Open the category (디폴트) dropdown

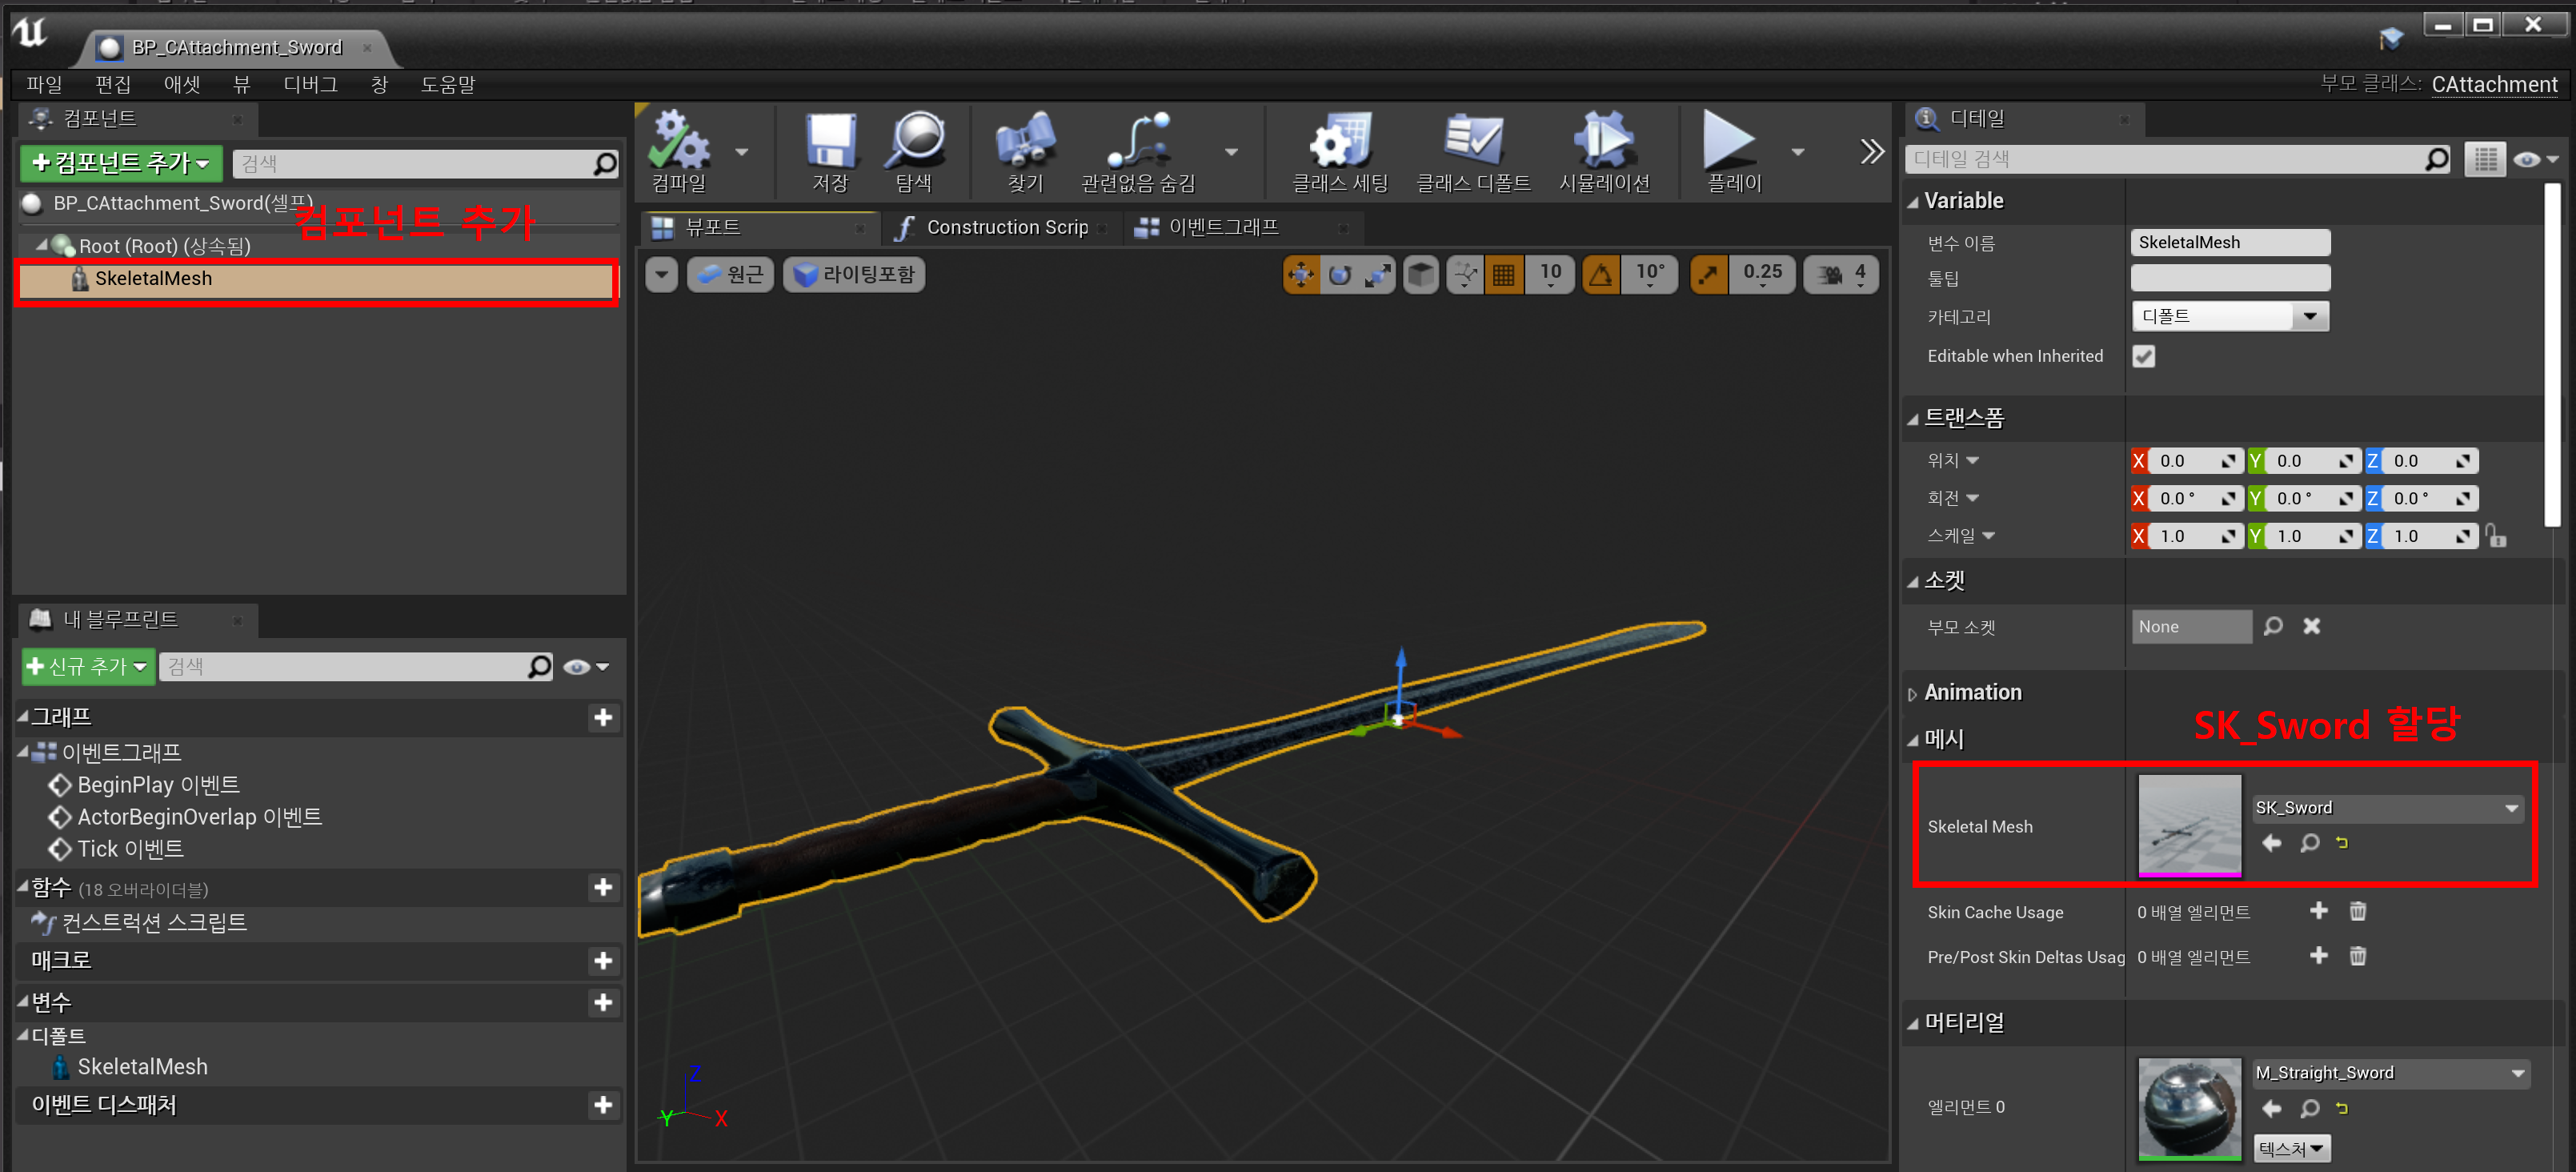click(2309, 316)
